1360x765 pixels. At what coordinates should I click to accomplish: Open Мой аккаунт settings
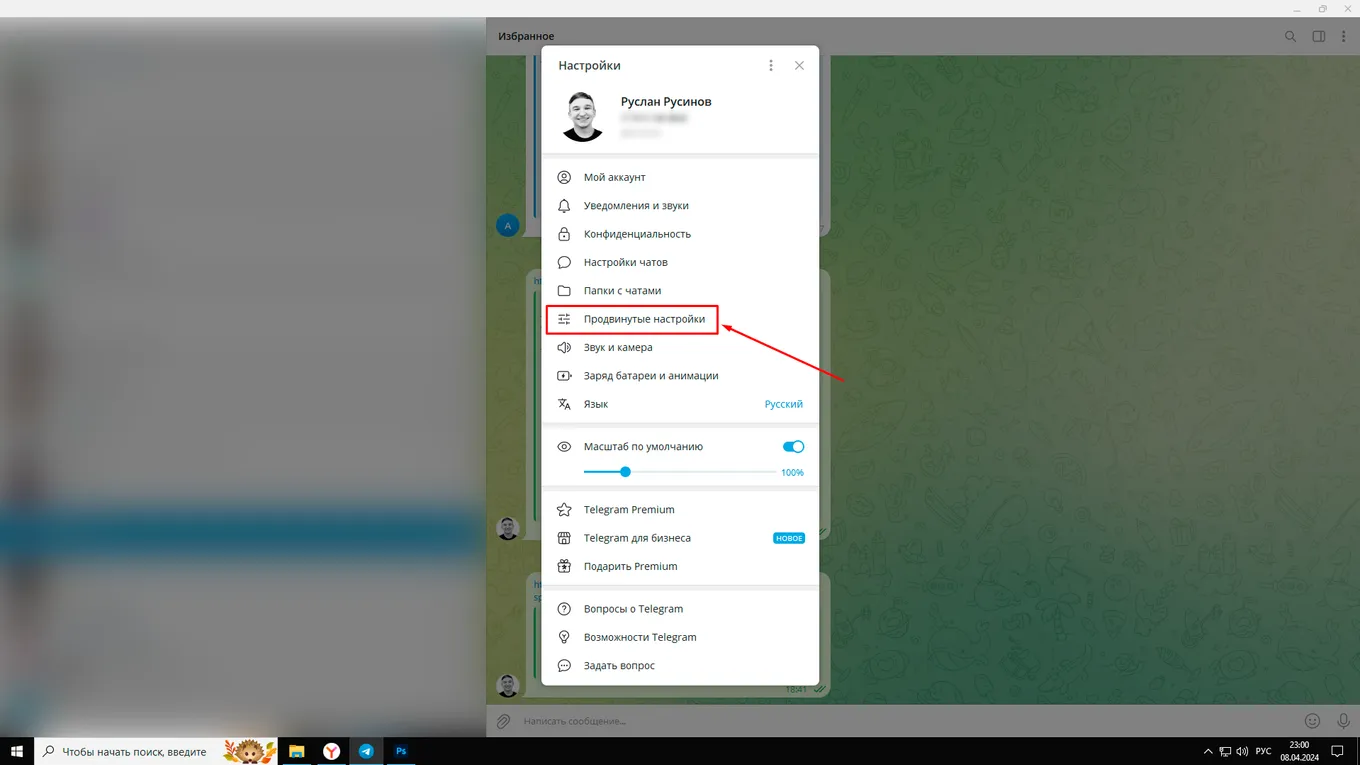point(680,177)
